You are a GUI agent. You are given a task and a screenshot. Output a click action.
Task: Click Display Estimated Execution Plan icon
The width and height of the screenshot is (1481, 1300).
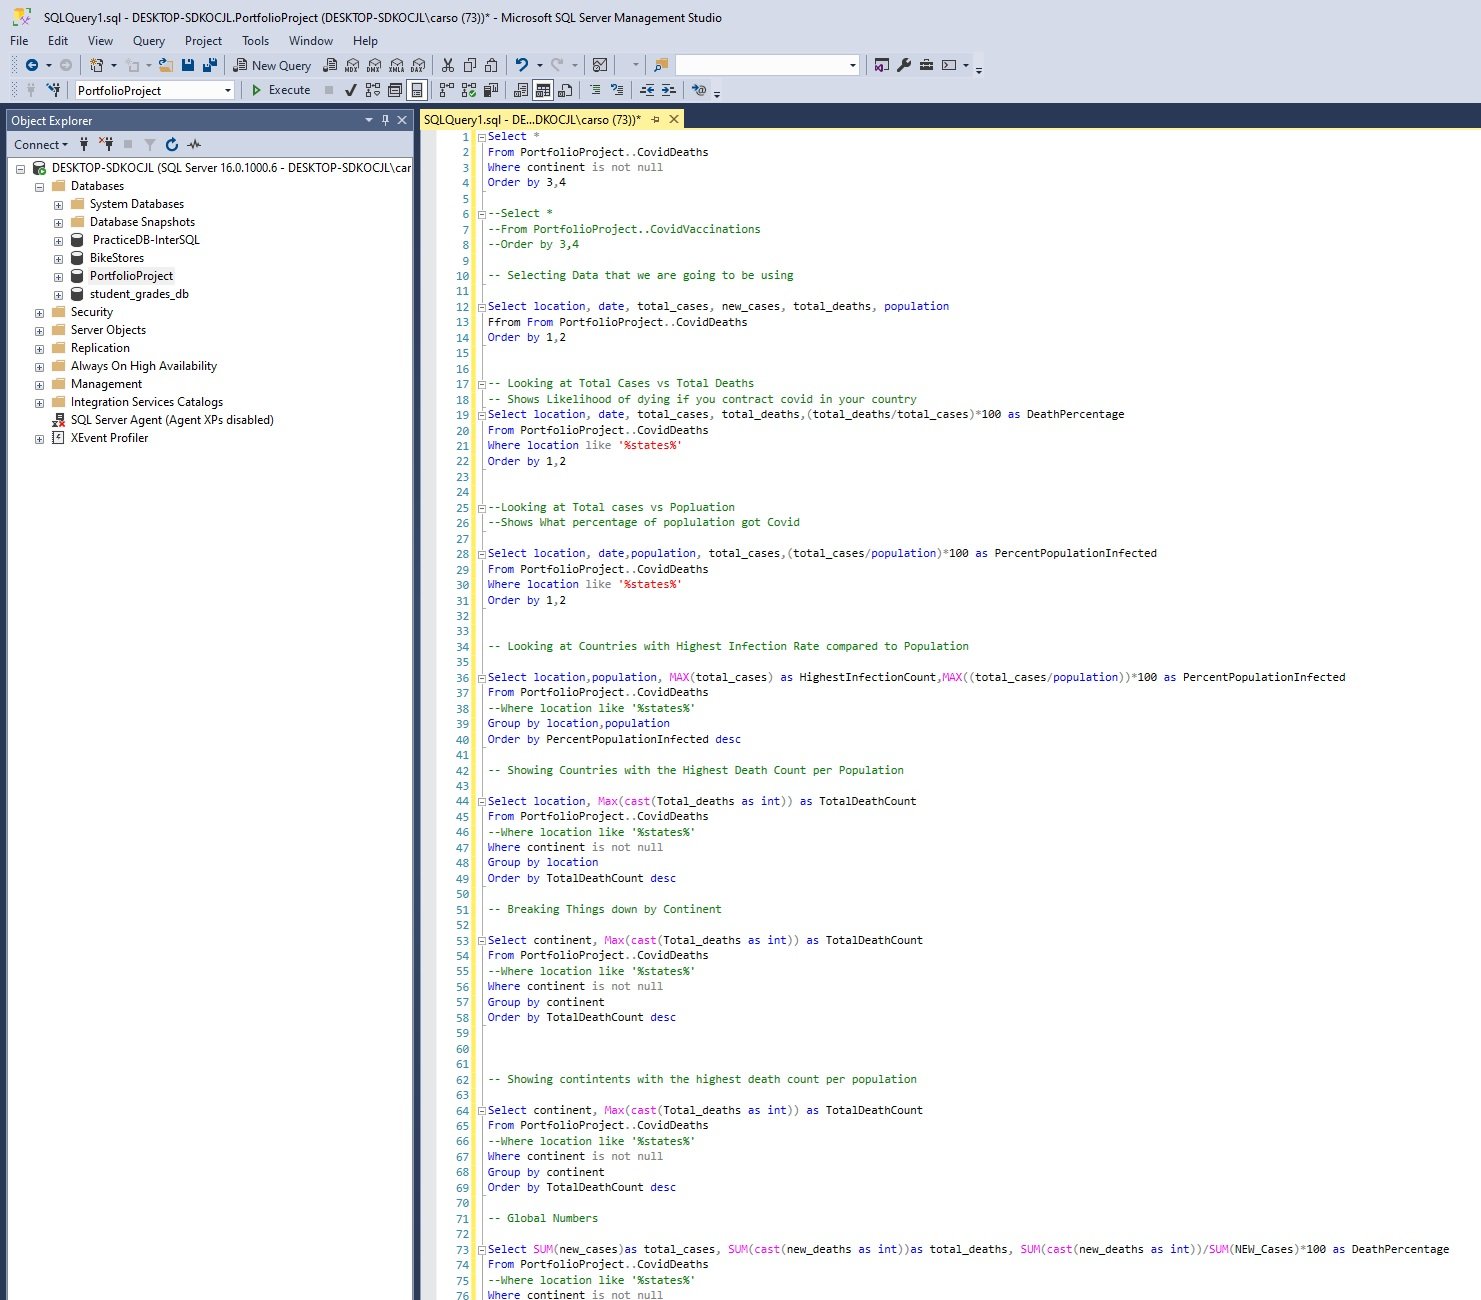tap(373, 90)
